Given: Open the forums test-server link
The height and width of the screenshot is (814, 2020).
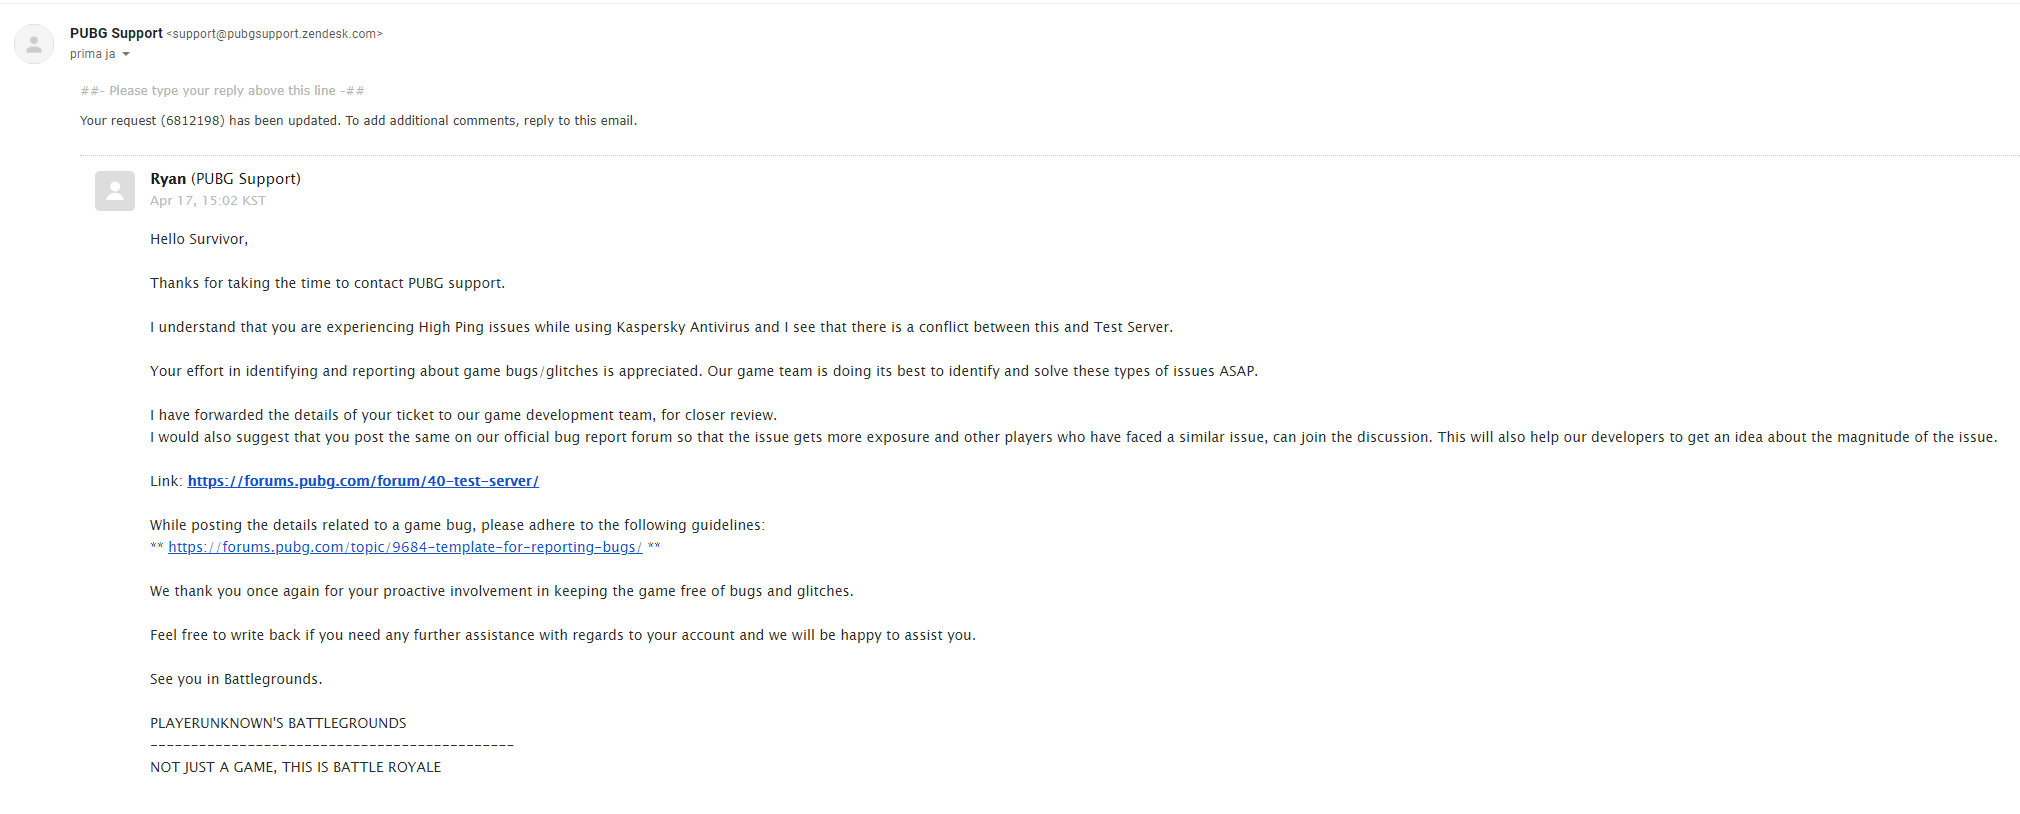Looking at the screenshot, I should click(x=363, y=481).
